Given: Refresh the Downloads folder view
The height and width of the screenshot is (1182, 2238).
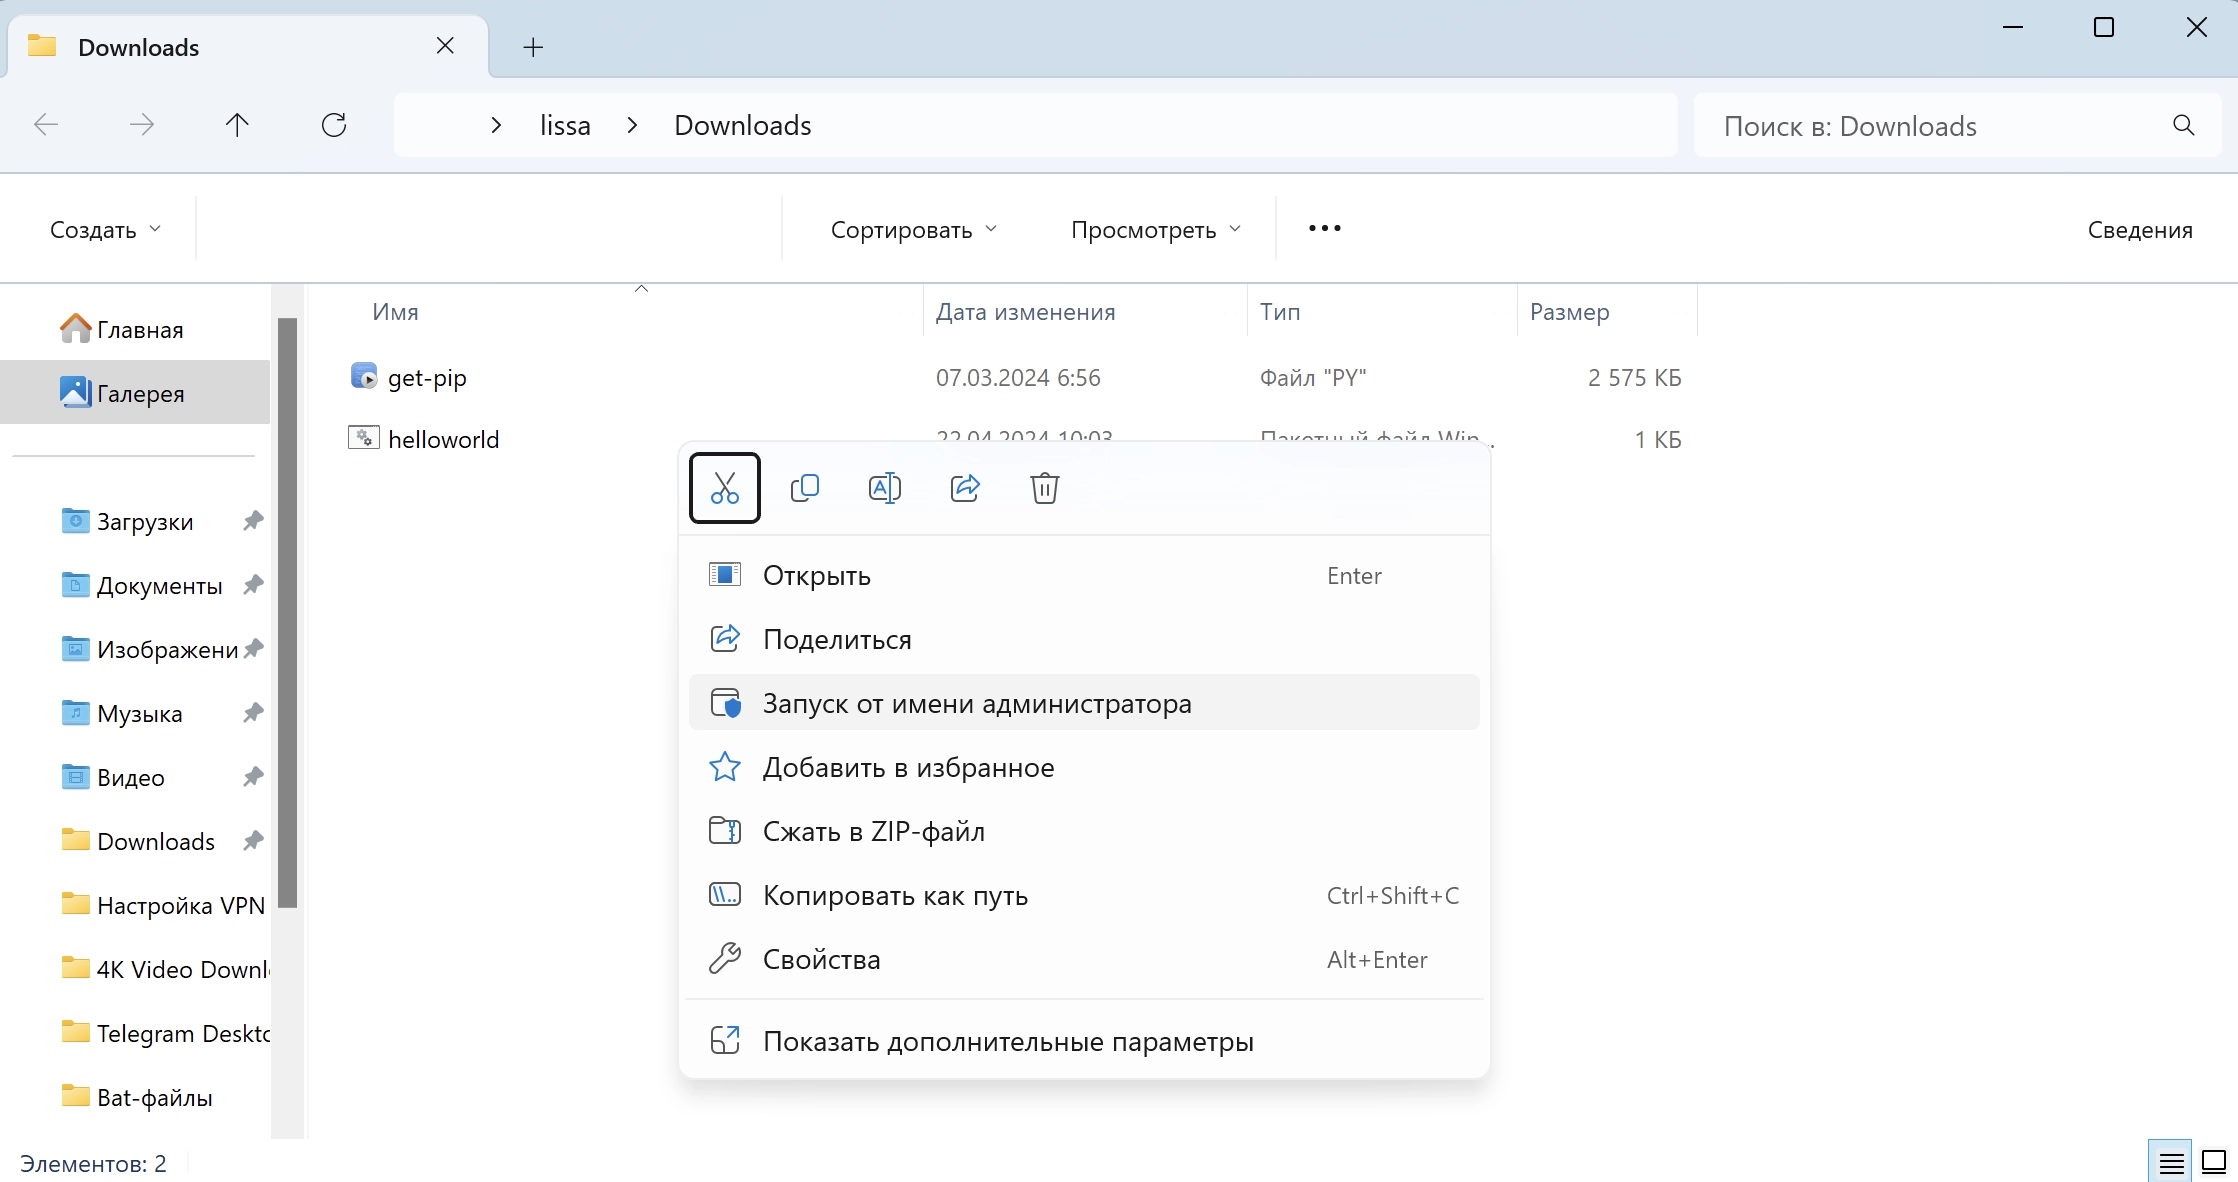Looking at the screenshot, I should [335, 124].
